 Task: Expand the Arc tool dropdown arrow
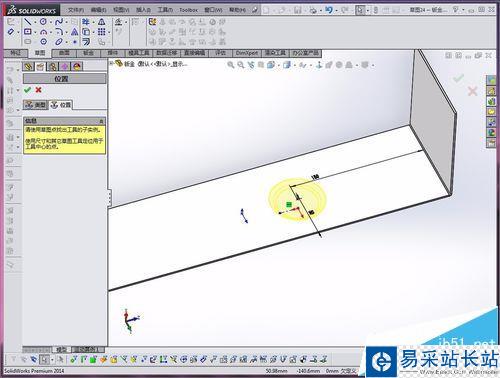50,32
